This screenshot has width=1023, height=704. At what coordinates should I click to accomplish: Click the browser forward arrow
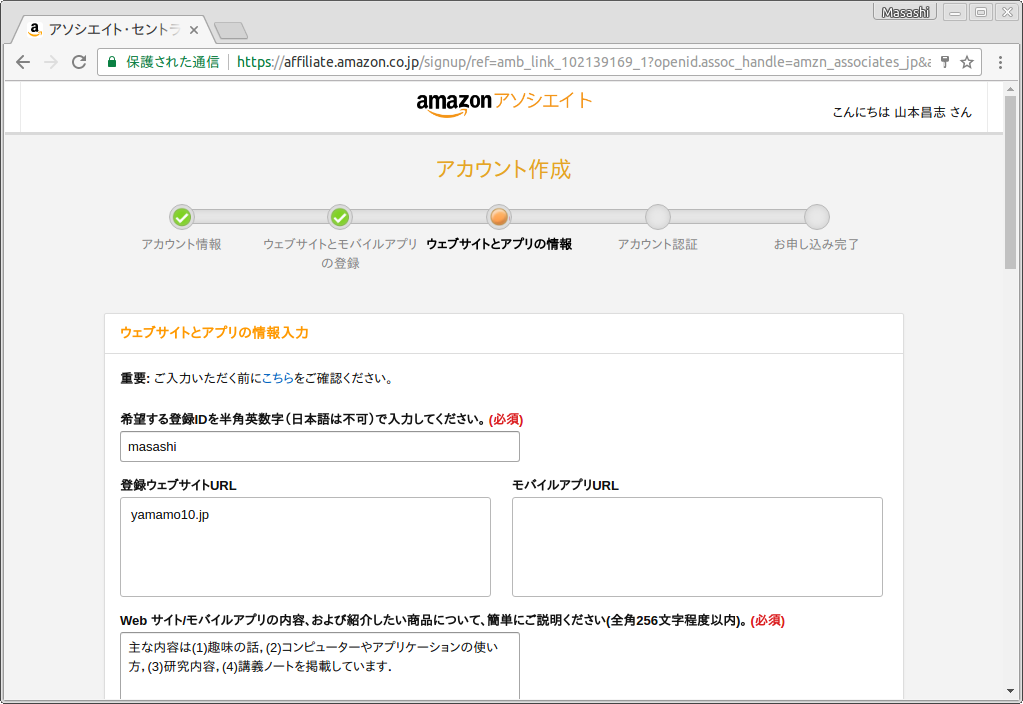[51, 62]
